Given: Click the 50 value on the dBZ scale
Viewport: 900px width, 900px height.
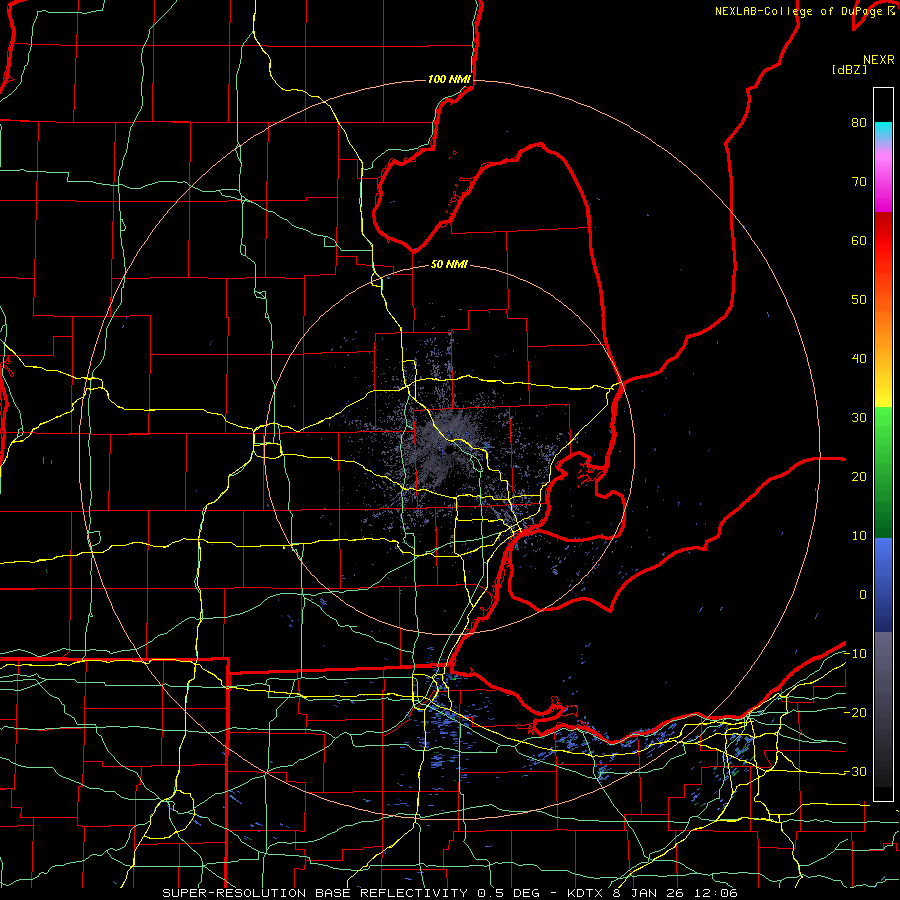Looking at the screenshot, I should [x=859, y=300].
